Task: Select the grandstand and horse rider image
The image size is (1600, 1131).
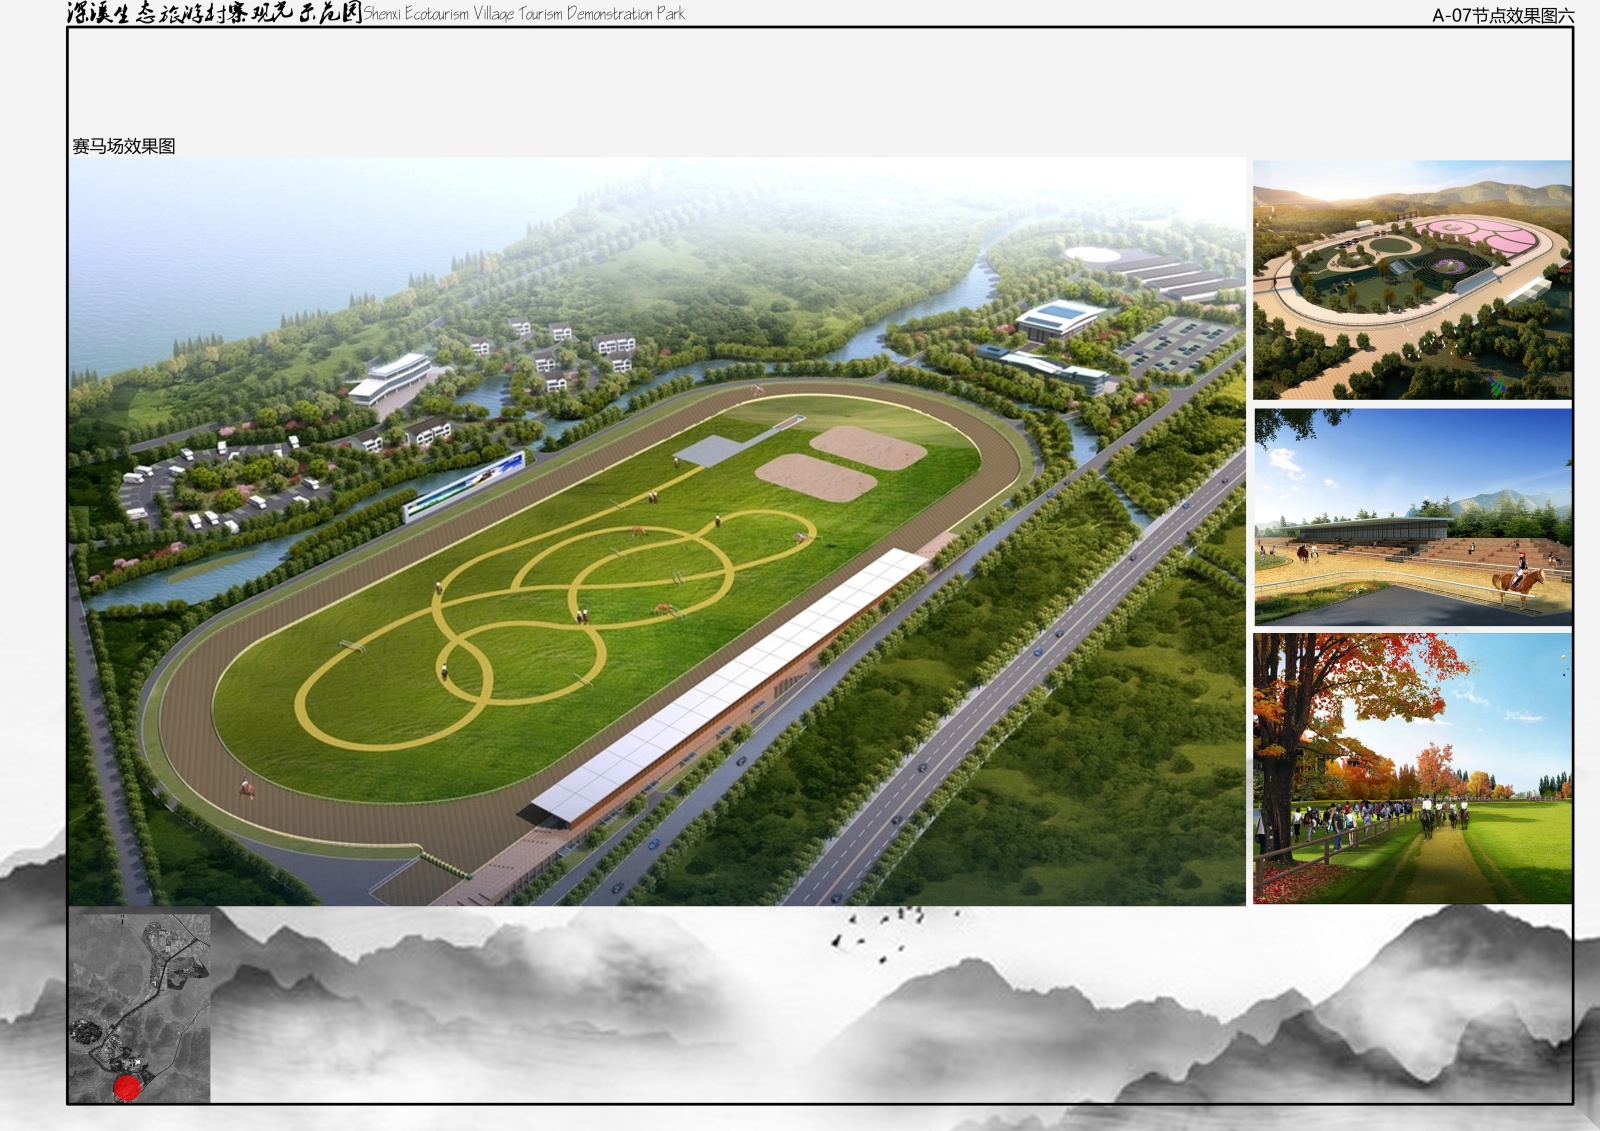Action: (1412, 517)
